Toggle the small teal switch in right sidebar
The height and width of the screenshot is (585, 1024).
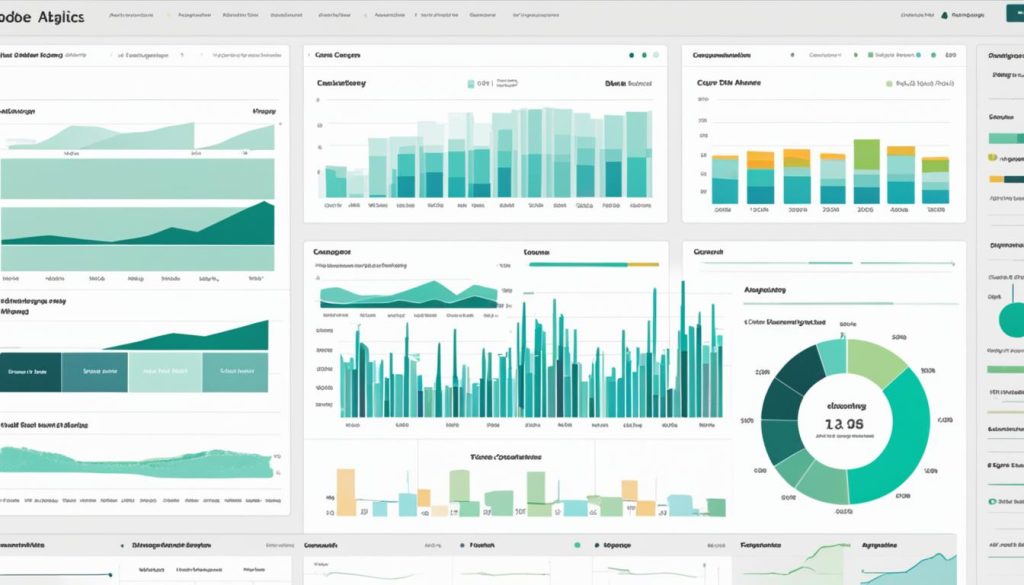993,501
